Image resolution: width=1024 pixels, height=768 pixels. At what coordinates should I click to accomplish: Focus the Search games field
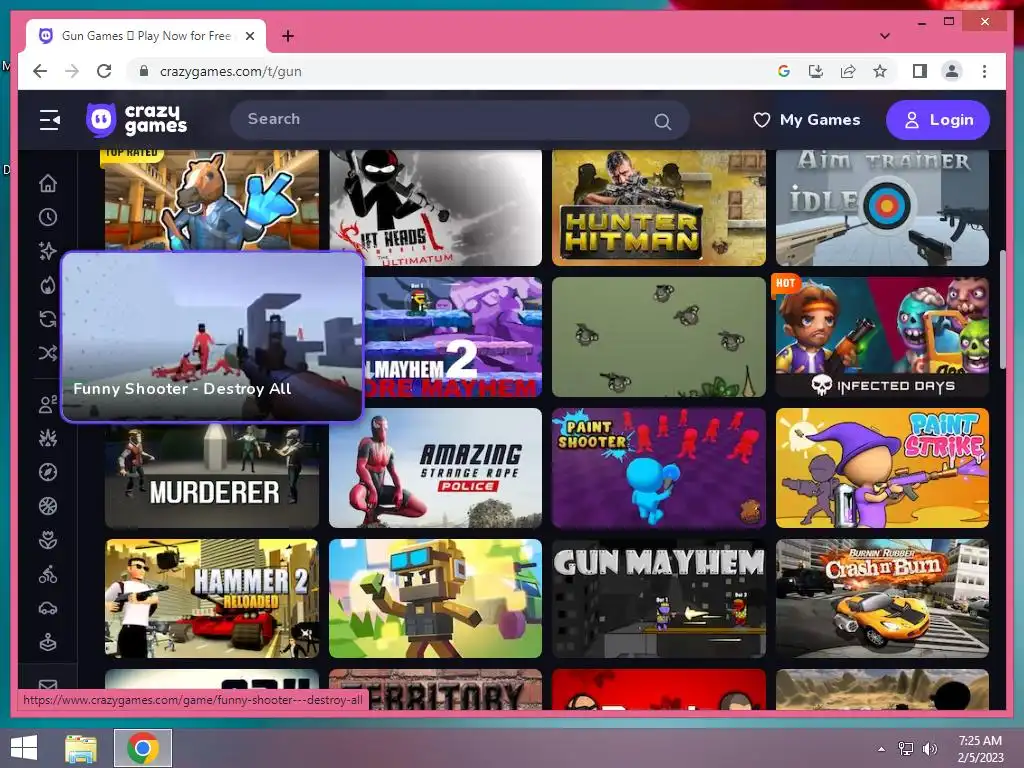(460, 120)
